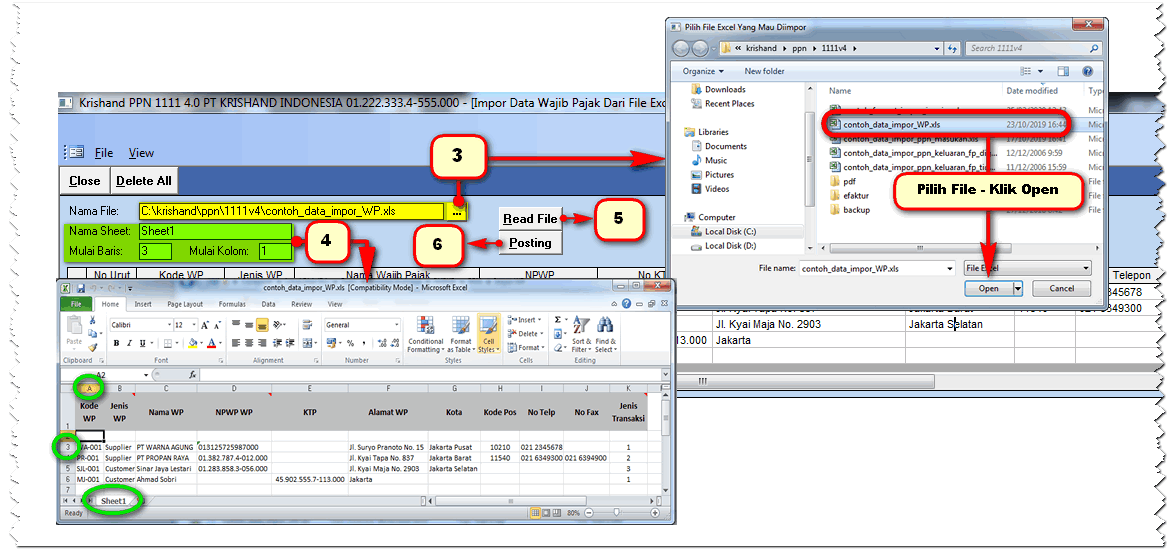Open the View menu in Krishand PPN
Viewport: 1175px width, 550px height.
point(141,153)
